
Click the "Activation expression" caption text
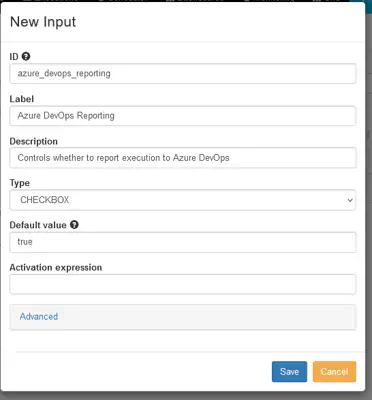coord(56,267)
